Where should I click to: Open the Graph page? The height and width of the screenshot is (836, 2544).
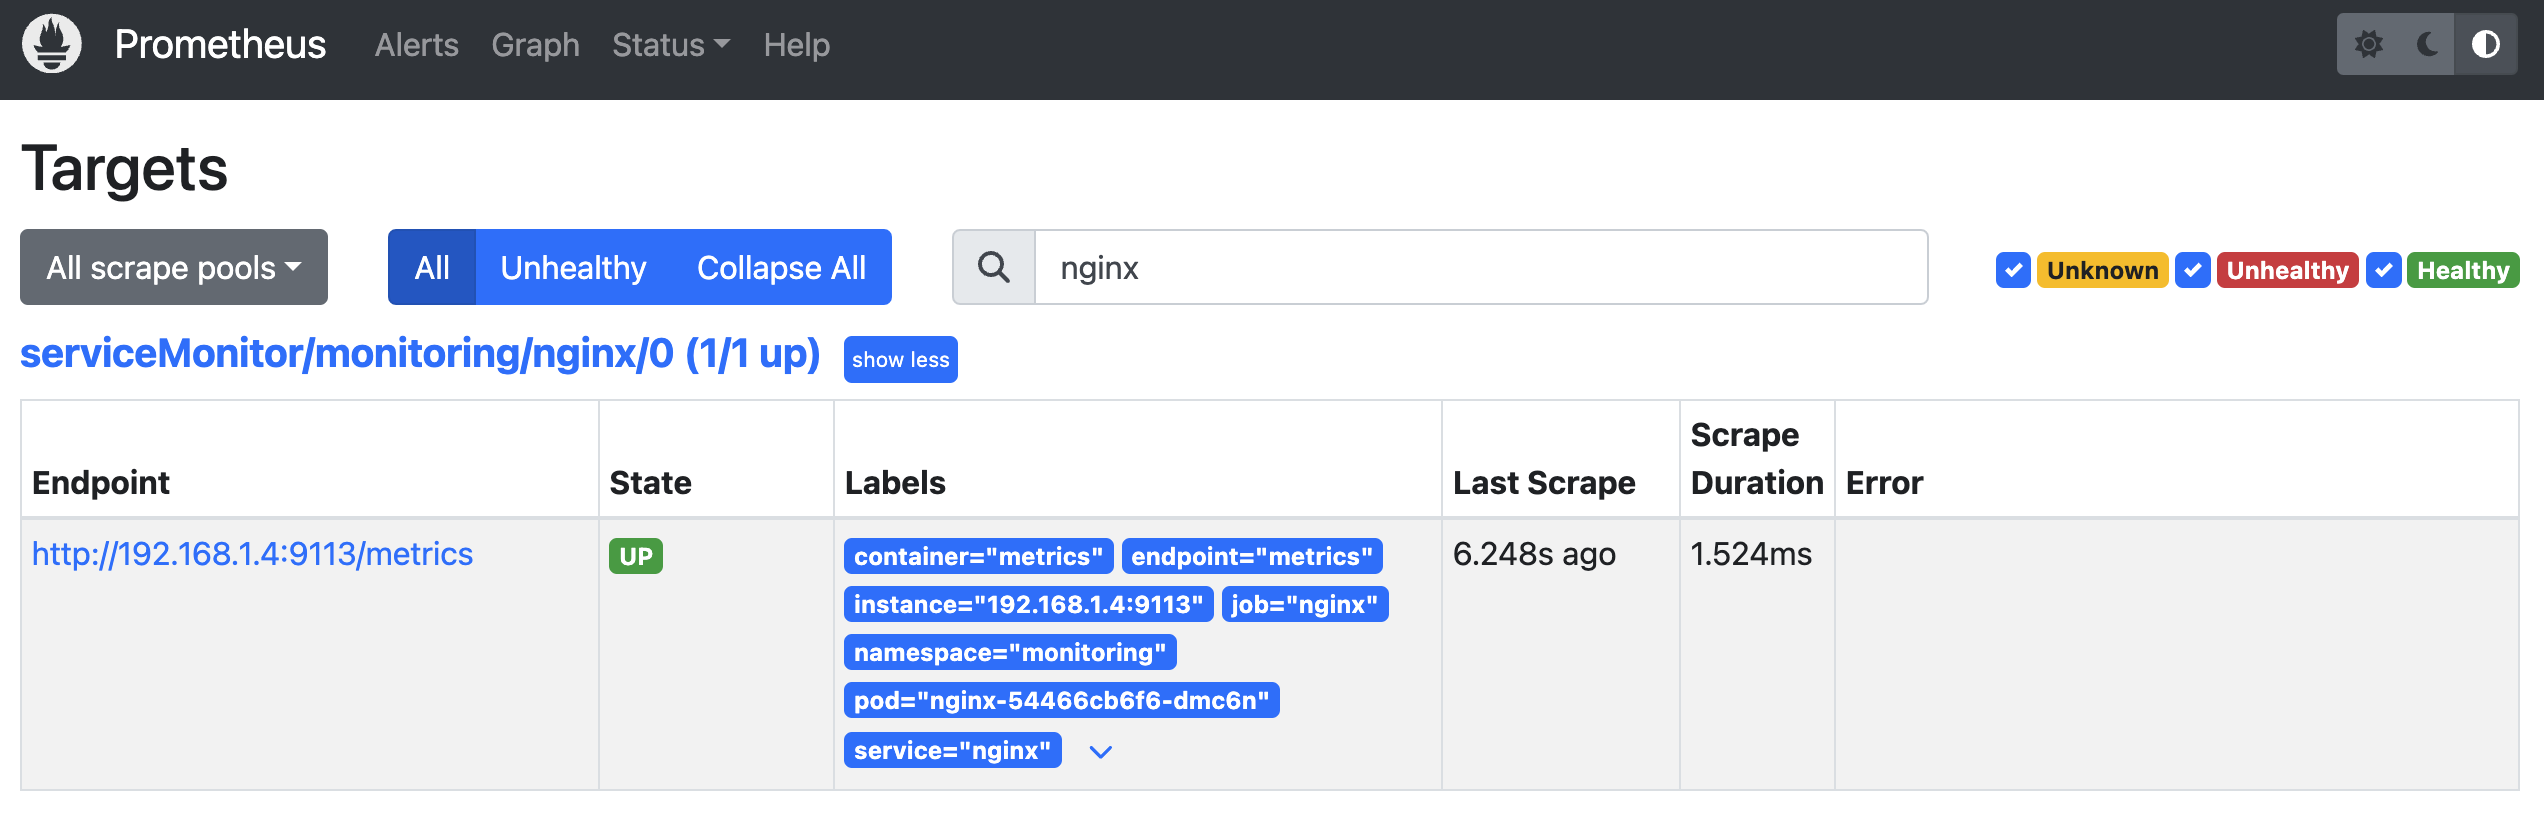coord(535,45)
